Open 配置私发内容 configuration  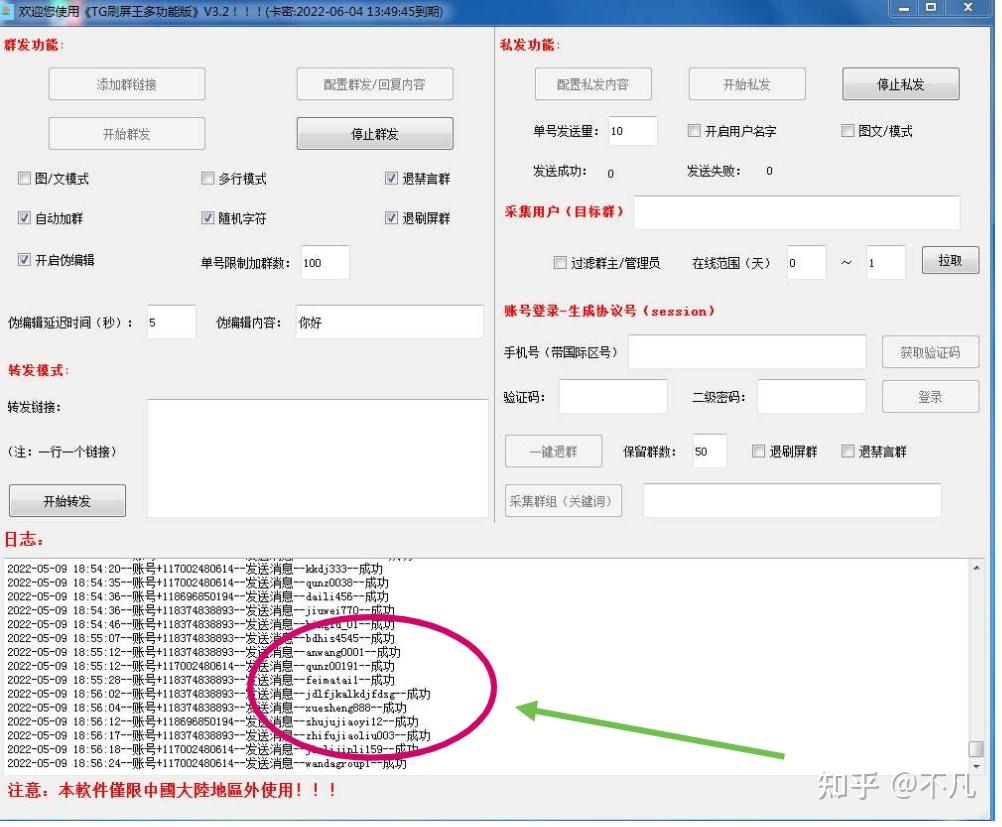click(592, 84)
